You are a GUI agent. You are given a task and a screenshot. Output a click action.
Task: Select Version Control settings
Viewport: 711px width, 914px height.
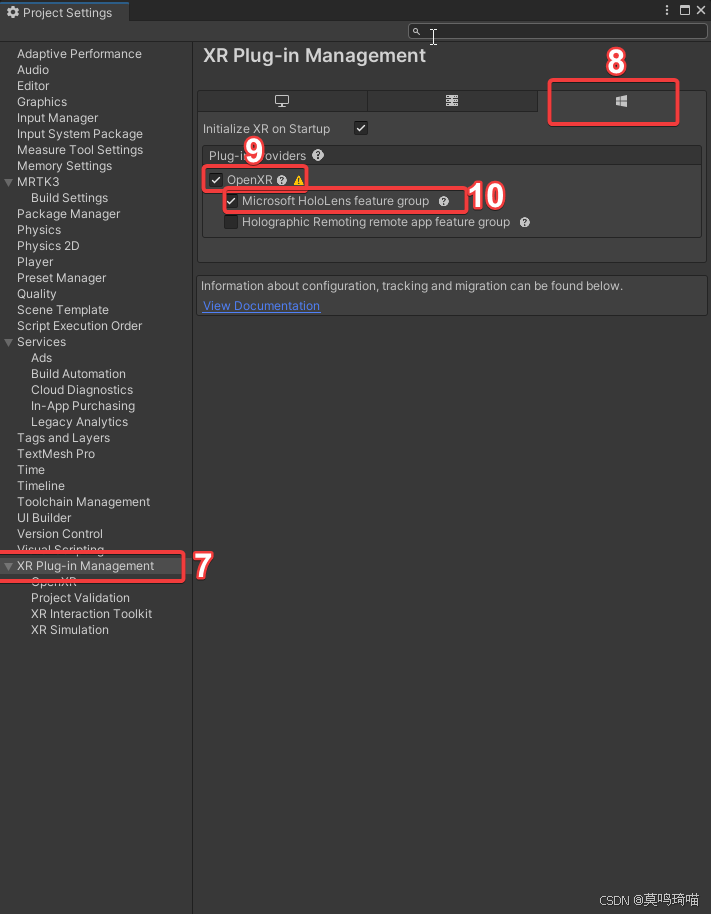[60, 534]
